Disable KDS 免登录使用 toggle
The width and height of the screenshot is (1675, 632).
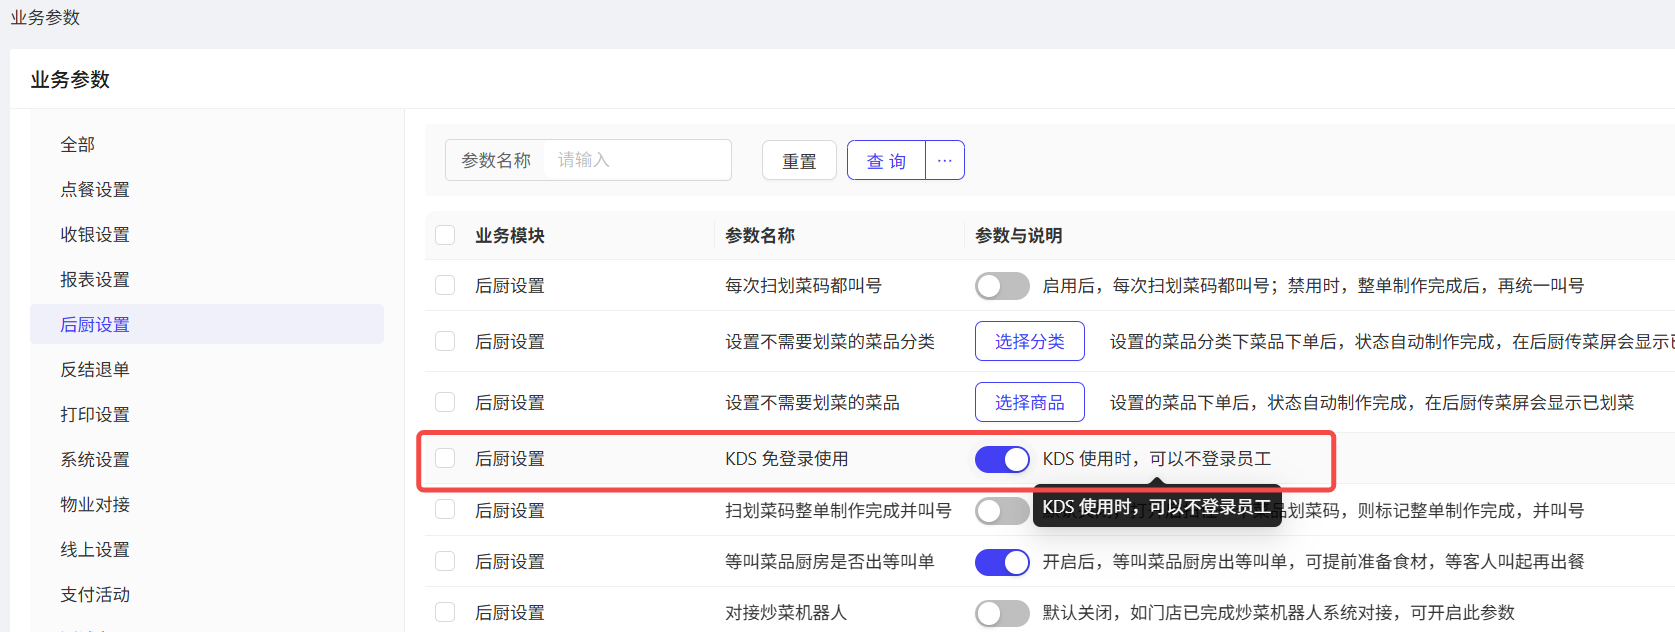(1002, 459)
